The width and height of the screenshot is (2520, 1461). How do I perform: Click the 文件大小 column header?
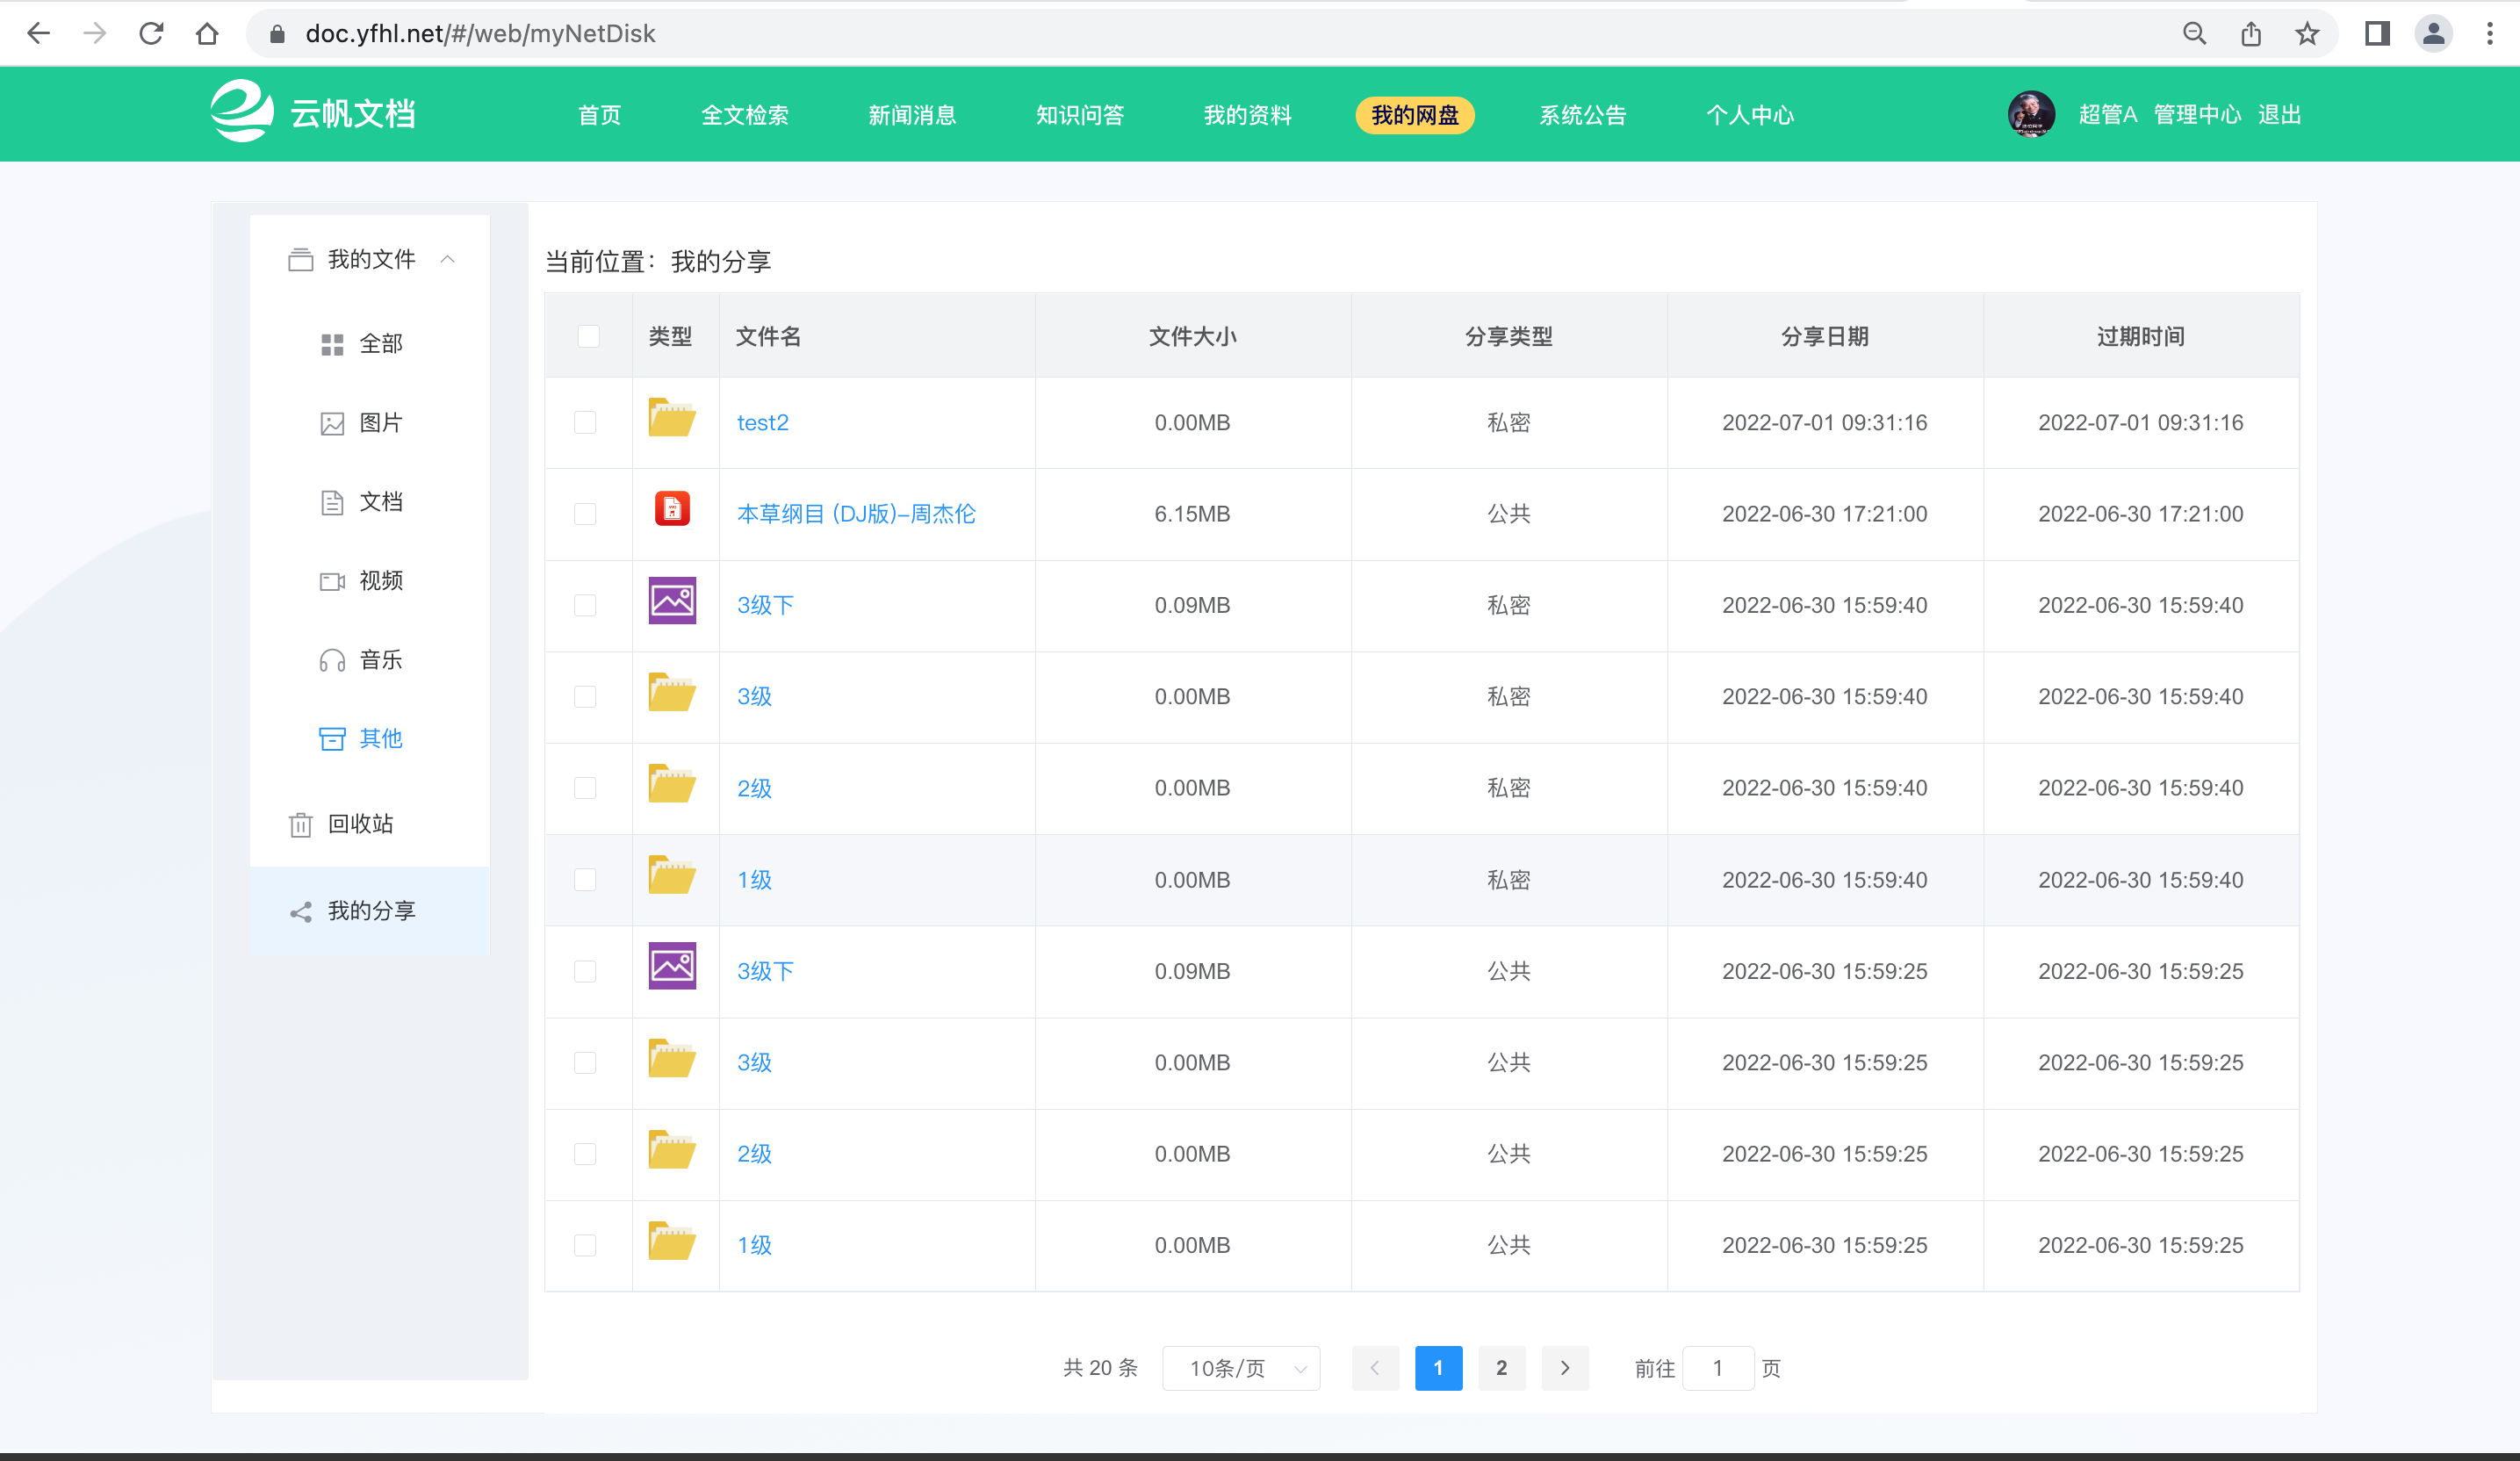pos(1192,336)
